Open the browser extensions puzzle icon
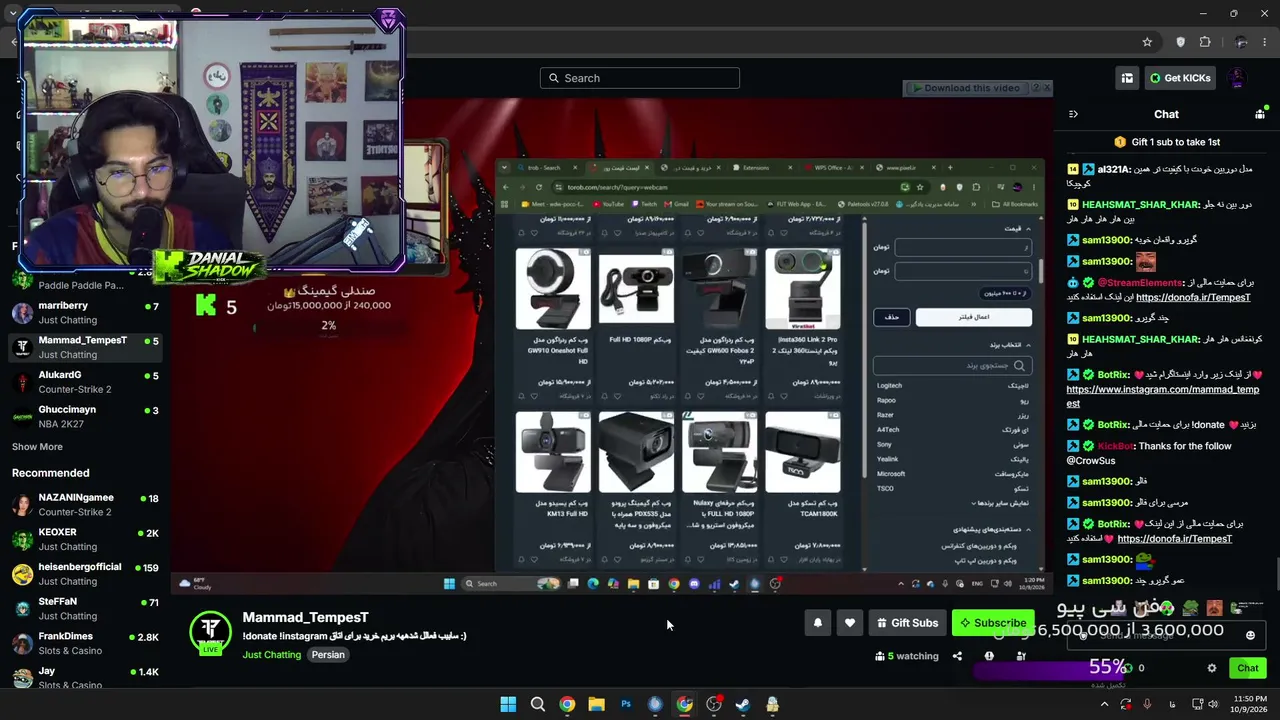Screen dimensions: 1280x720 click(x=1205, y=42)
